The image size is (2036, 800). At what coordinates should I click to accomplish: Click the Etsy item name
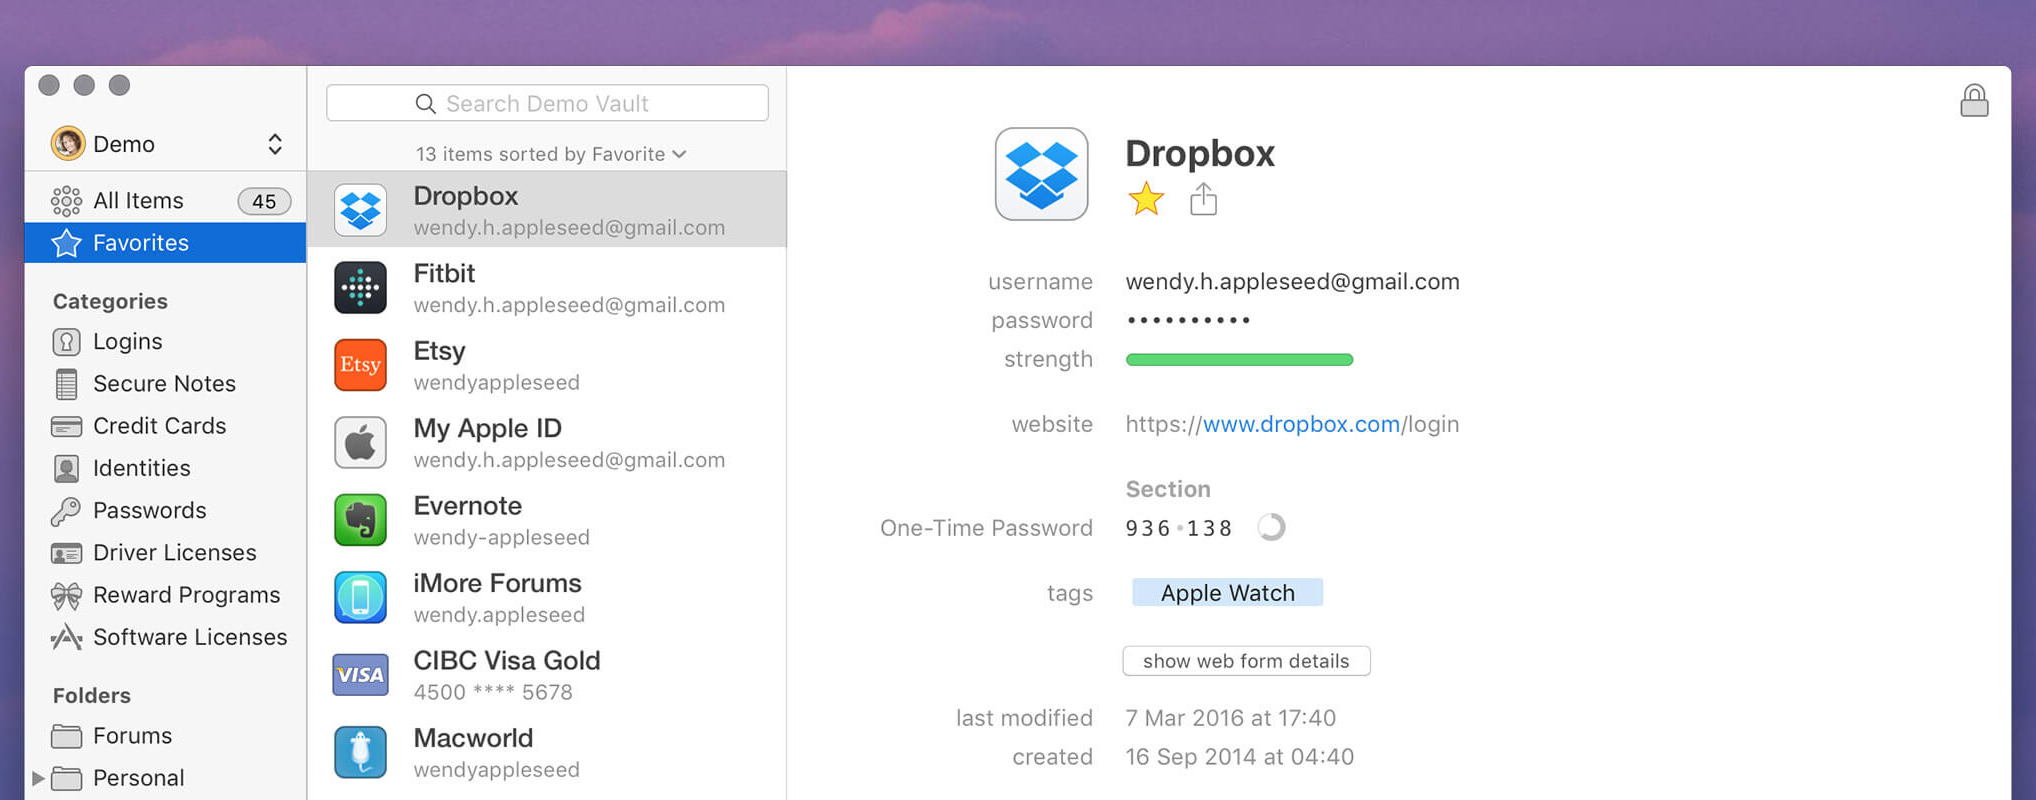[x=439, y=351]
